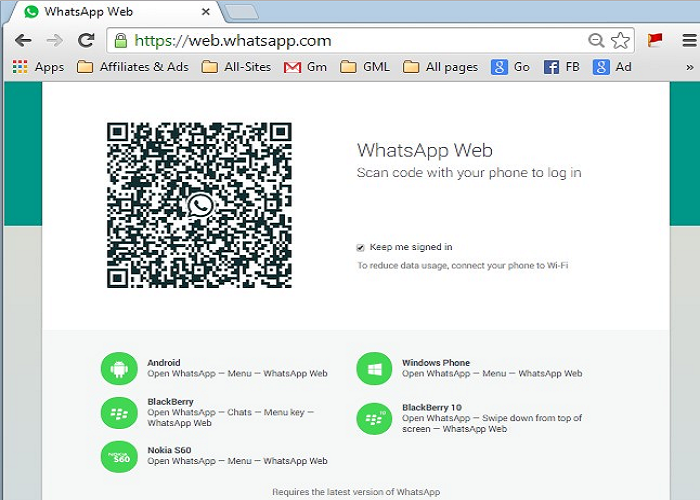Viewport: 700px width, 500px height.
Task: Open the All pages bookmark folder
Action: 440,67
